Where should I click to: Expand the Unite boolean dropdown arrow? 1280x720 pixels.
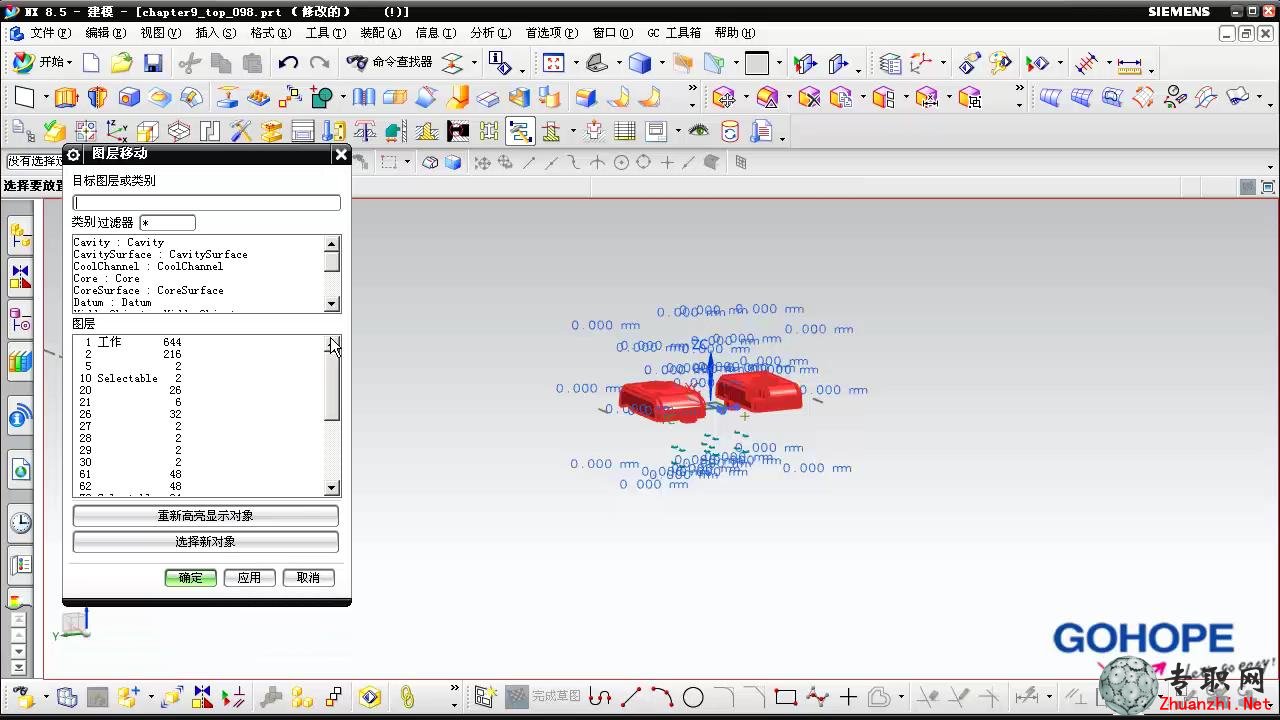pos(343,98)
